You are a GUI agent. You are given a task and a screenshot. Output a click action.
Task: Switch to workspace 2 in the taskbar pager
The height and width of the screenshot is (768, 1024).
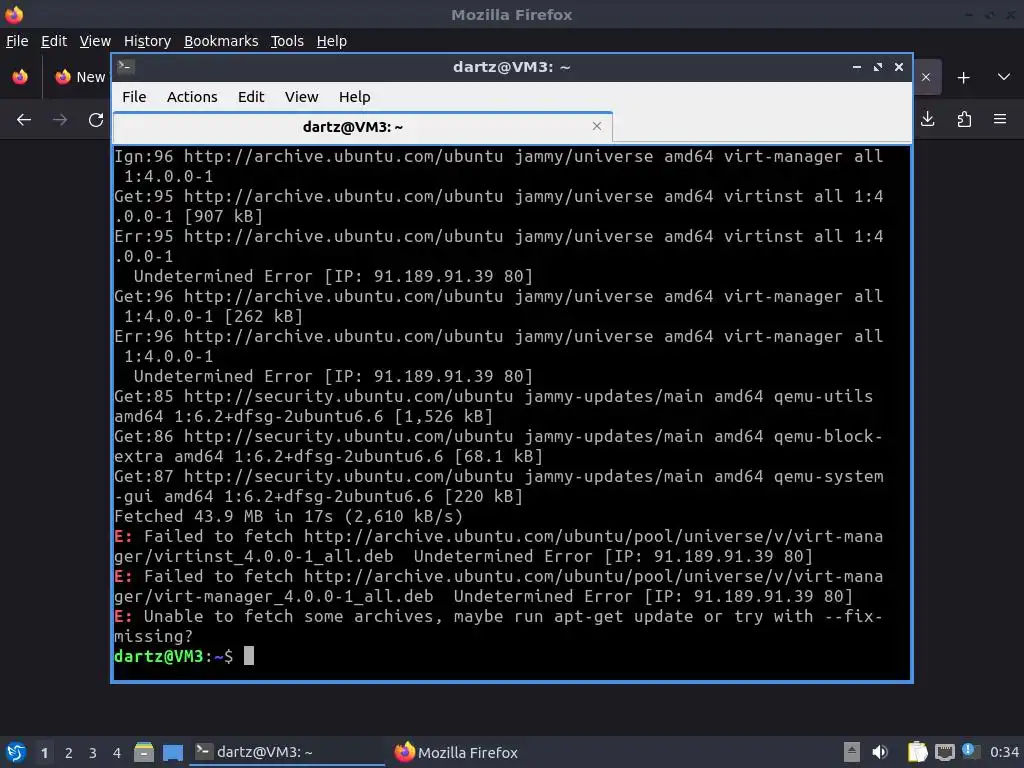click(69, 753)
